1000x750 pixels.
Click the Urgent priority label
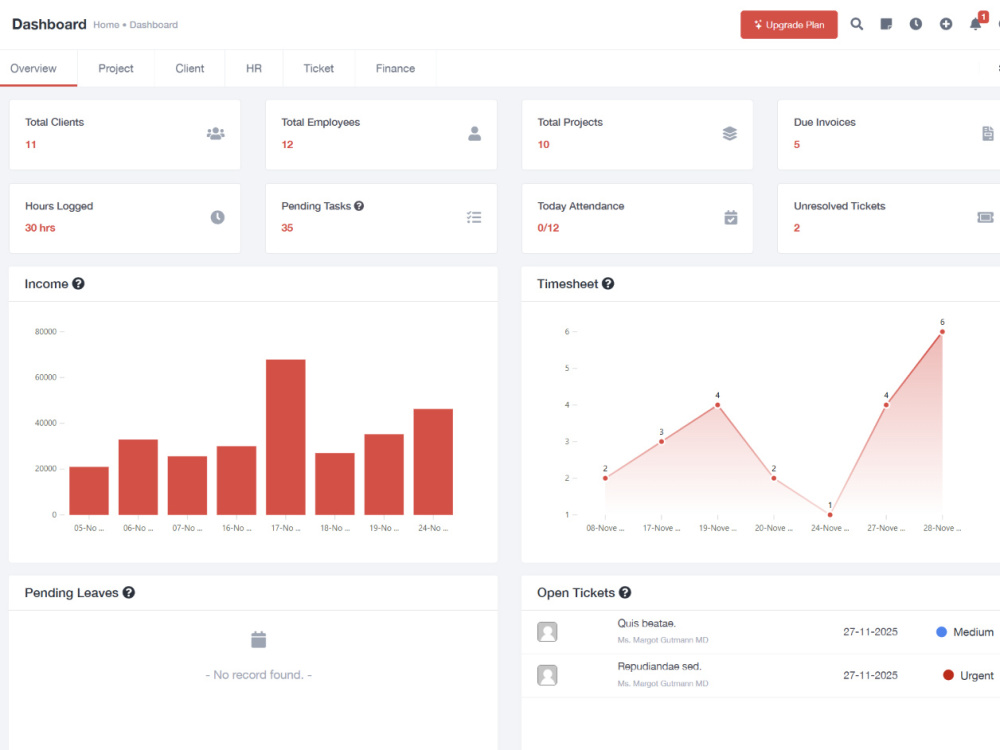[x=976, y=675]
